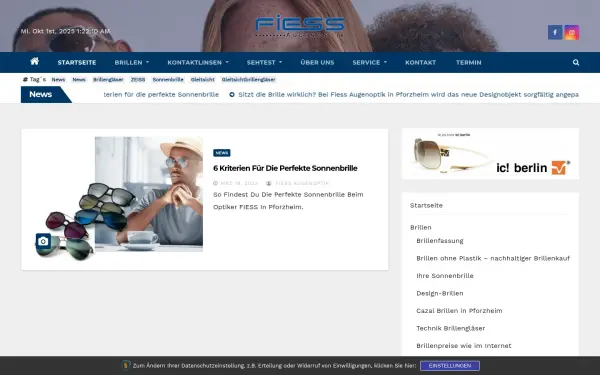Open Startseite in the sidebar menu

[426, 205]
